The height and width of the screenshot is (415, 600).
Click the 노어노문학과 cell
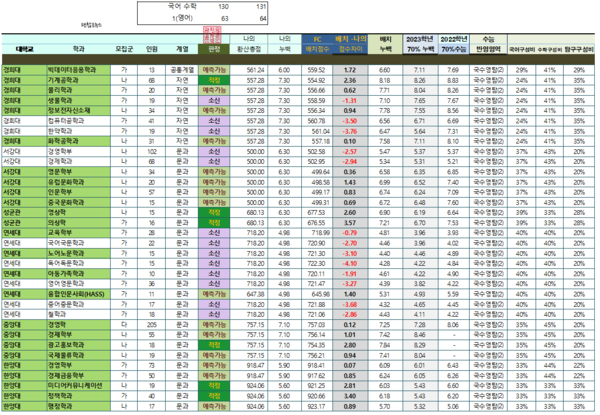click(x=78, y=253)
